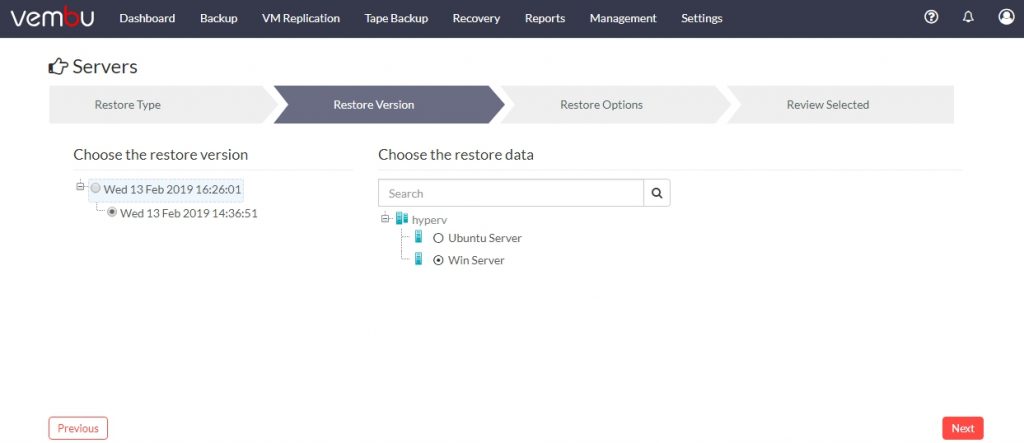Click the Previous button

[x=78, y=429]
